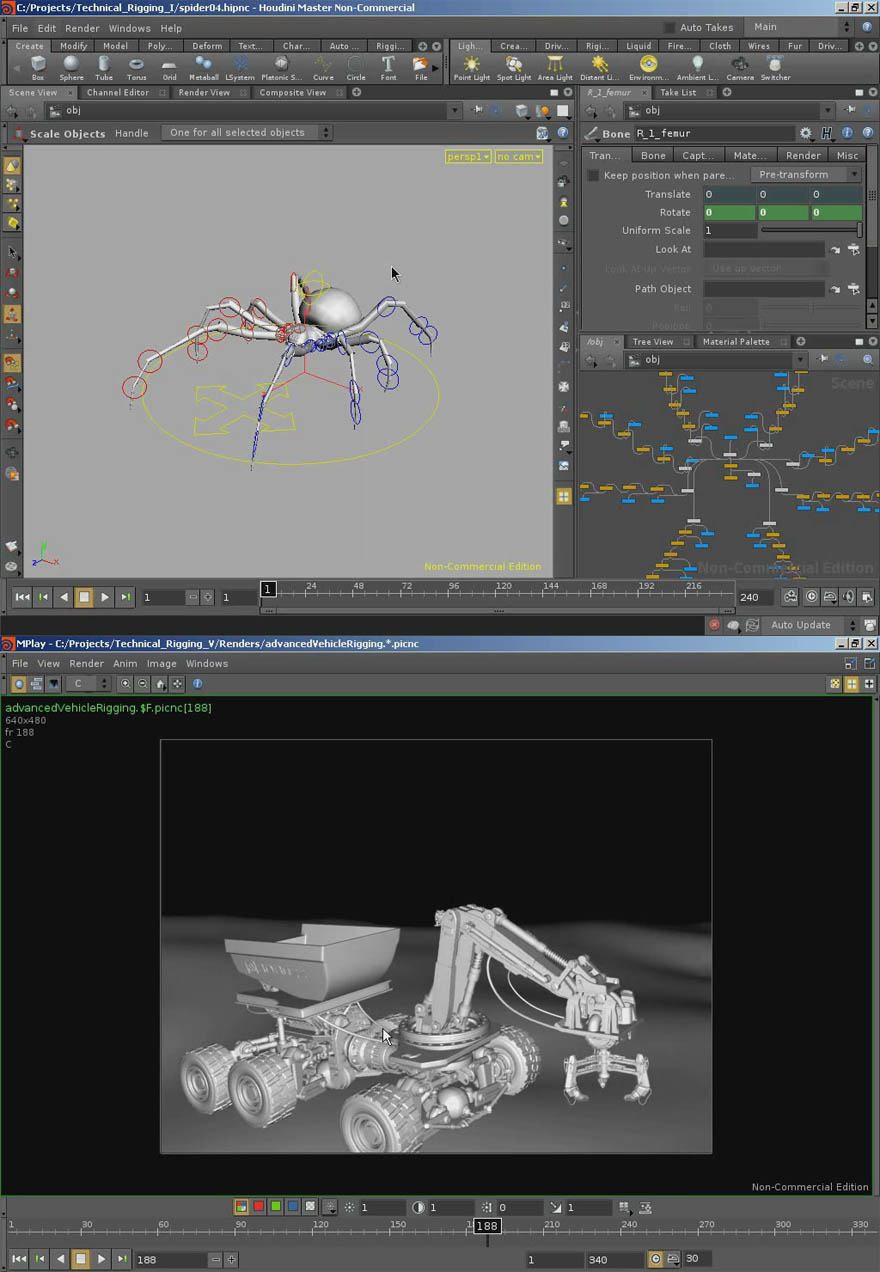Viewport: 880px width, 1272px height.
Task: Toggle real-time playback in Houdini playbar
Action: (811, 597)
